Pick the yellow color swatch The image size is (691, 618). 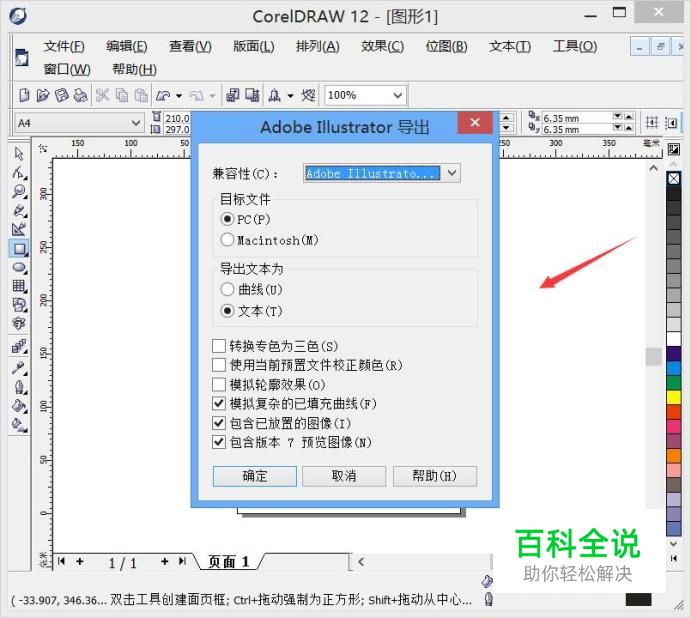pos(674,397)
